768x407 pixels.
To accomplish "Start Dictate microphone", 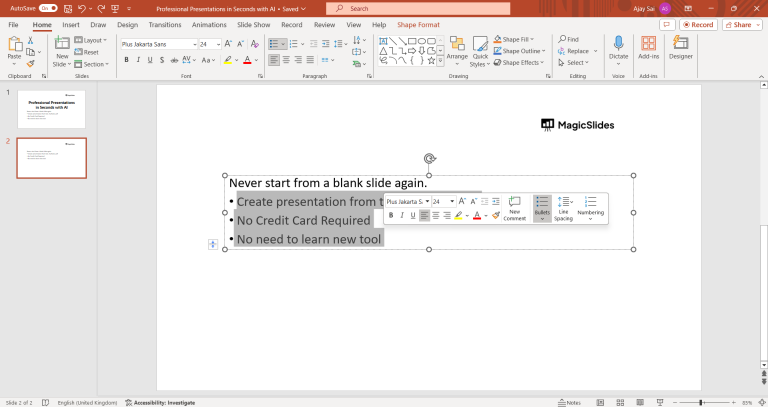I will (618, 48).
